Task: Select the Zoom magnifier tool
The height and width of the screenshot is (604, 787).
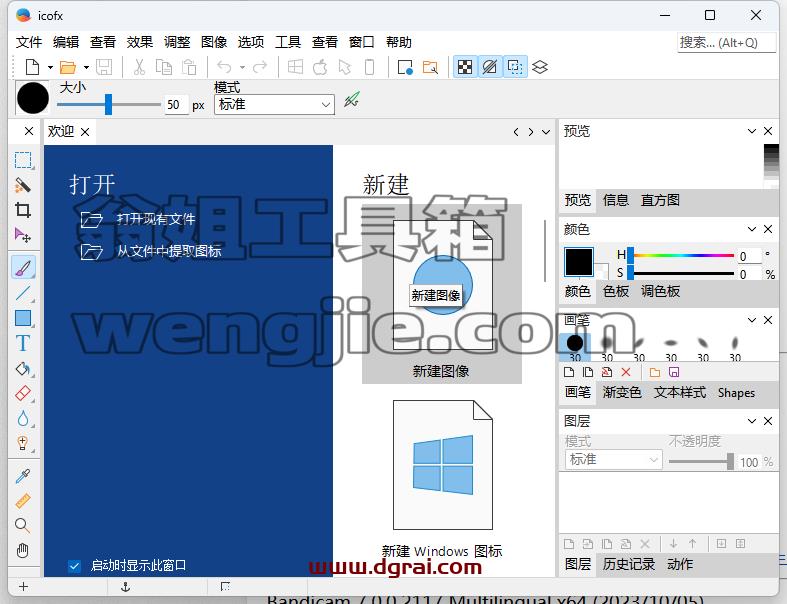Action: click(23, 526)
